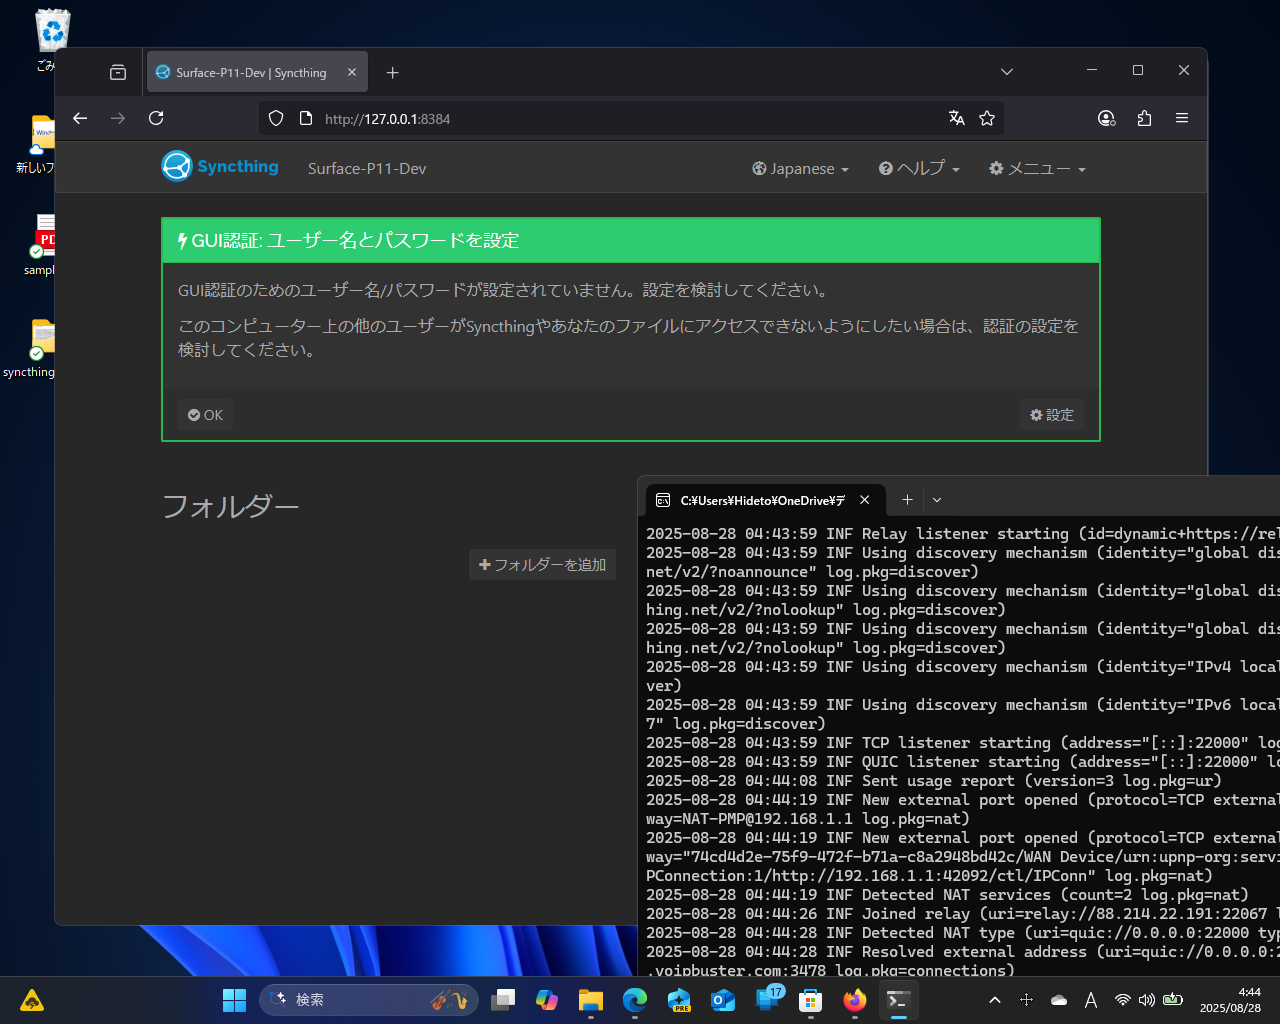Launch Outlook from the taskbar

tap(722, 1000)
